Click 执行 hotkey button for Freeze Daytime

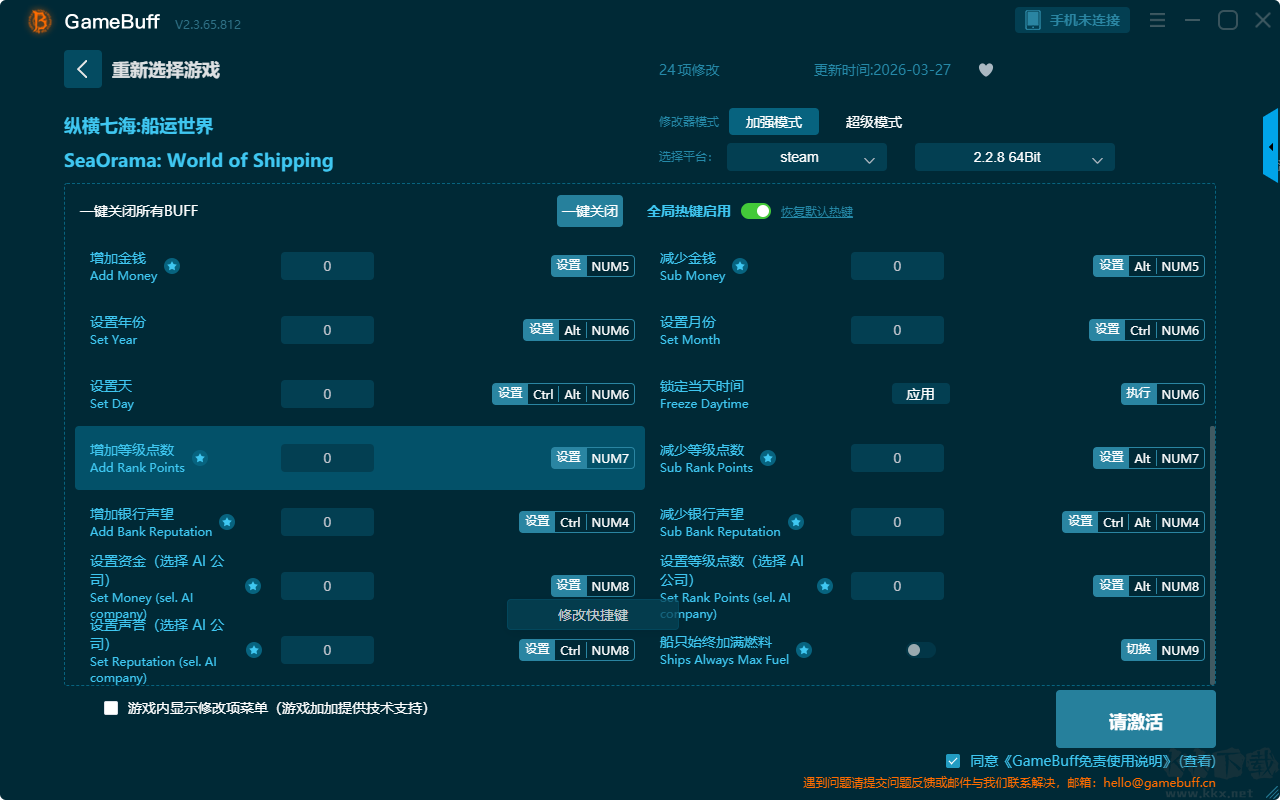click(x=1139, y=394)
